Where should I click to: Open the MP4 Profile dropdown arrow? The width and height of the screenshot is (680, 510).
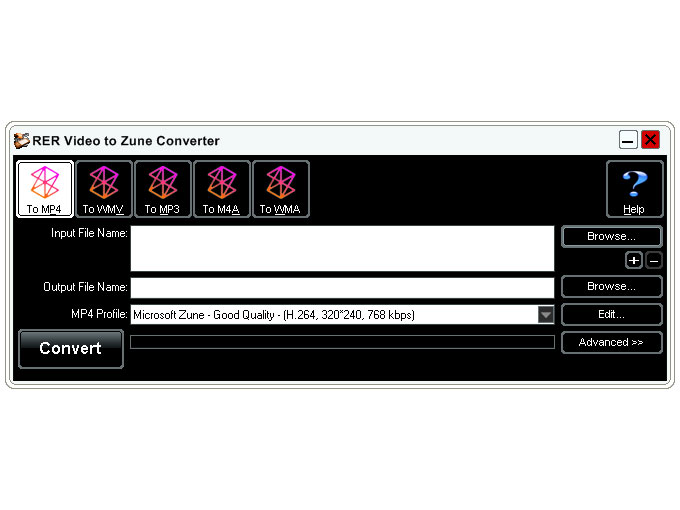[546, 314]
